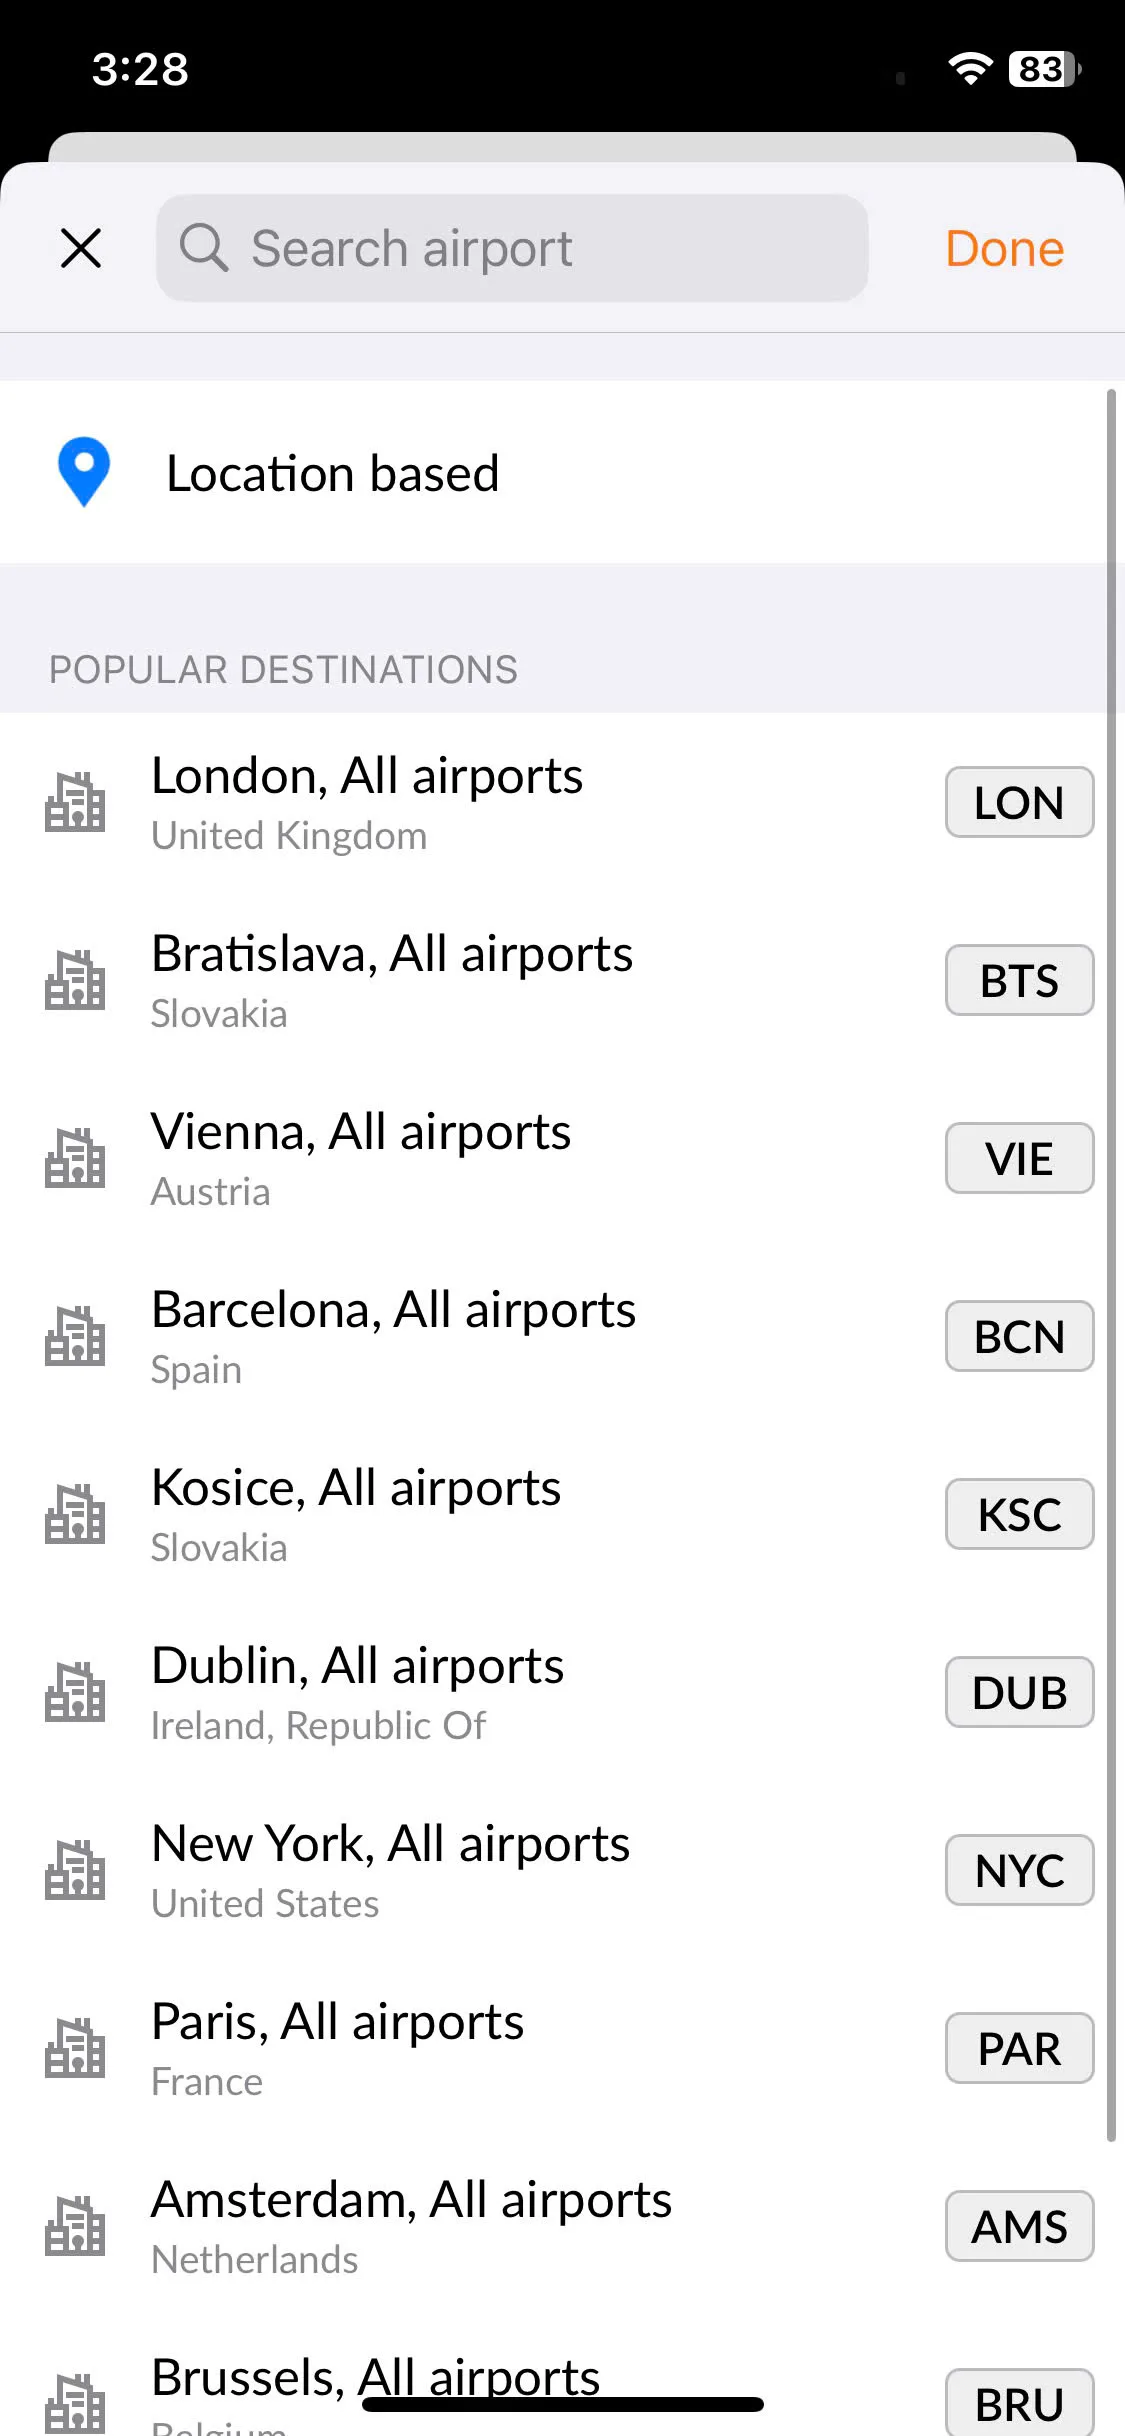Select Paris, All airports destination

coord(562,2048)
